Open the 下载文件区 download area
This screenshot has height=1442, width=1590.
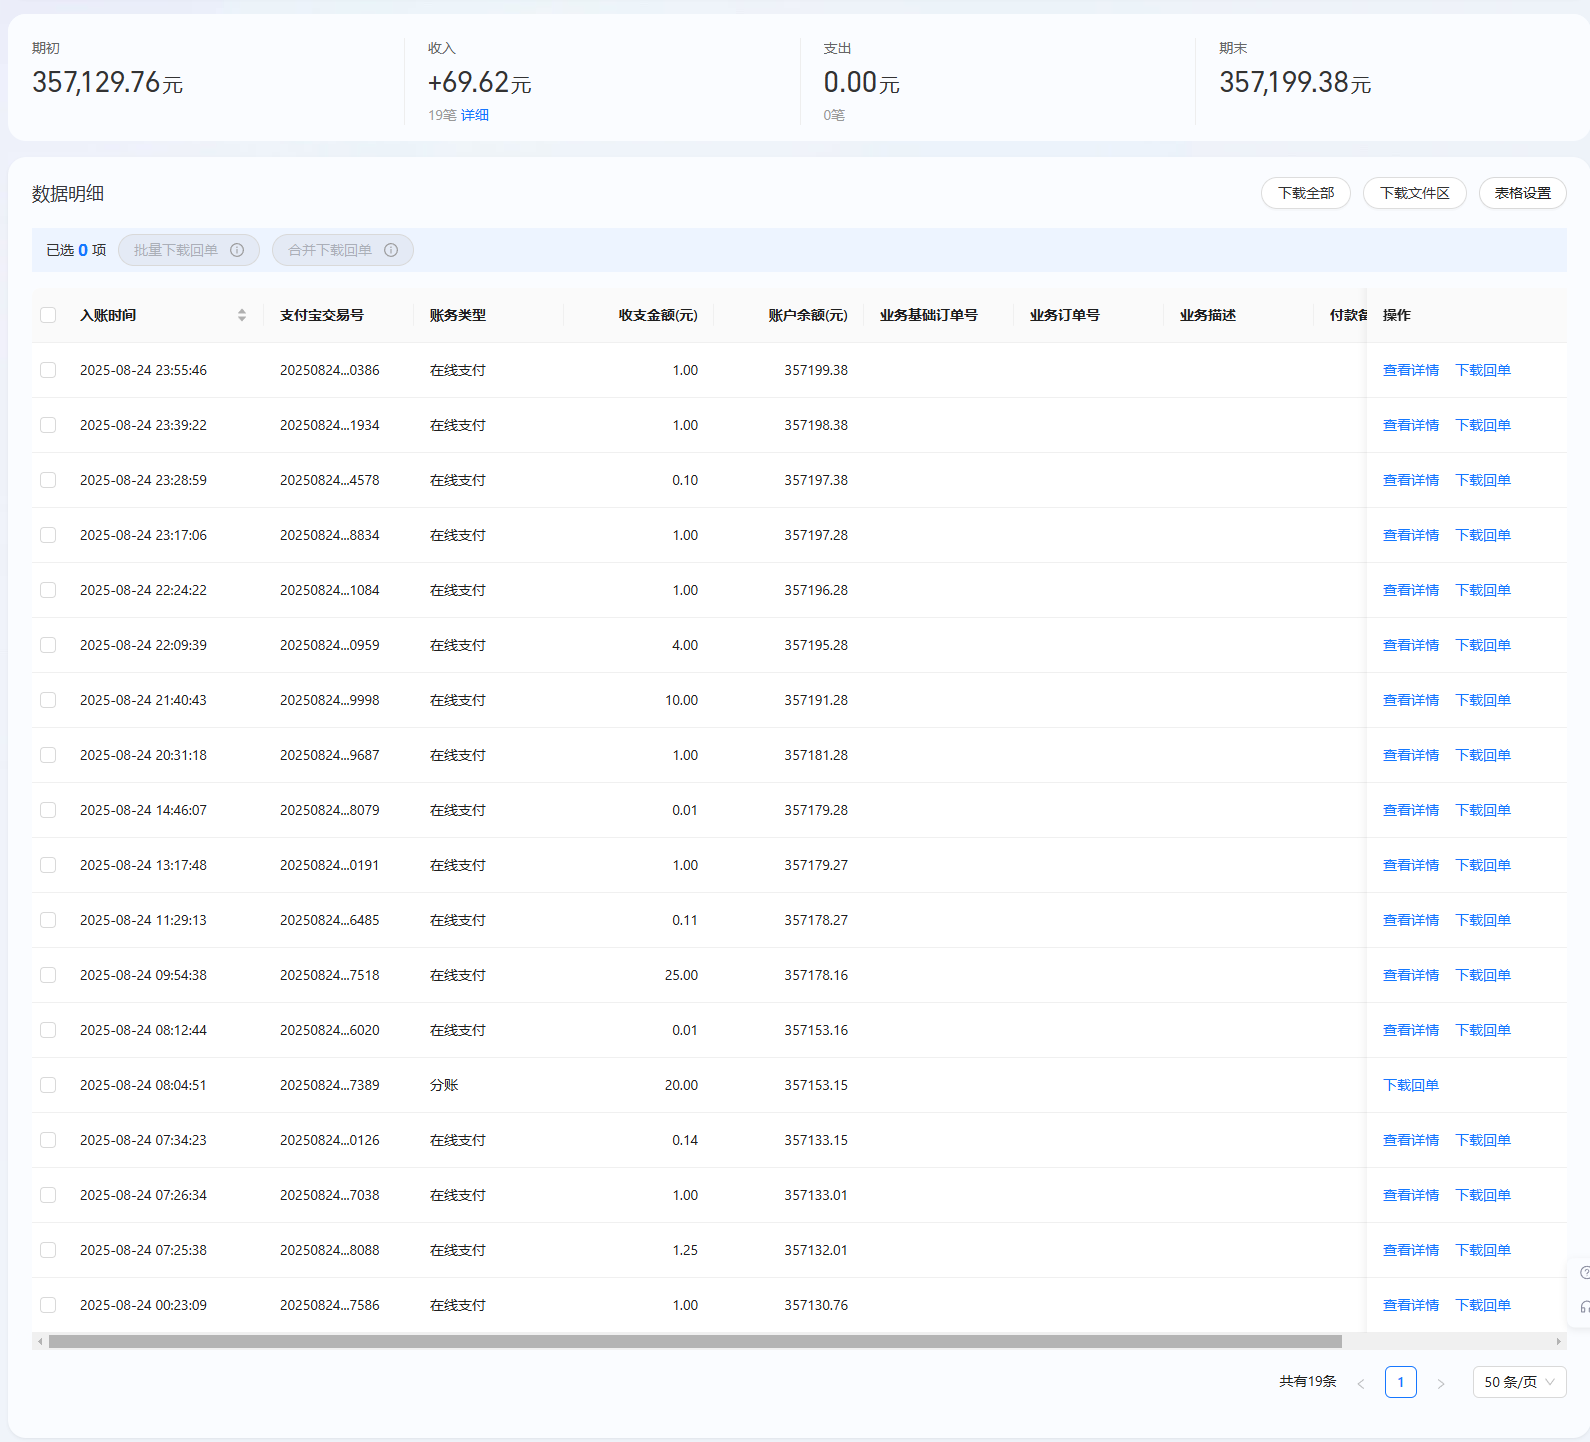1414,193
